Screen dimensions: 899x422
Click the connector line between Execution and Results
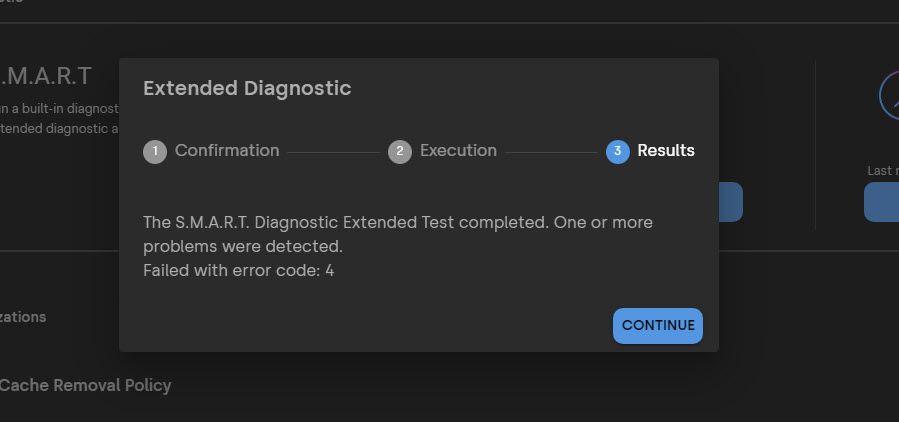click(x=550, y=152)
